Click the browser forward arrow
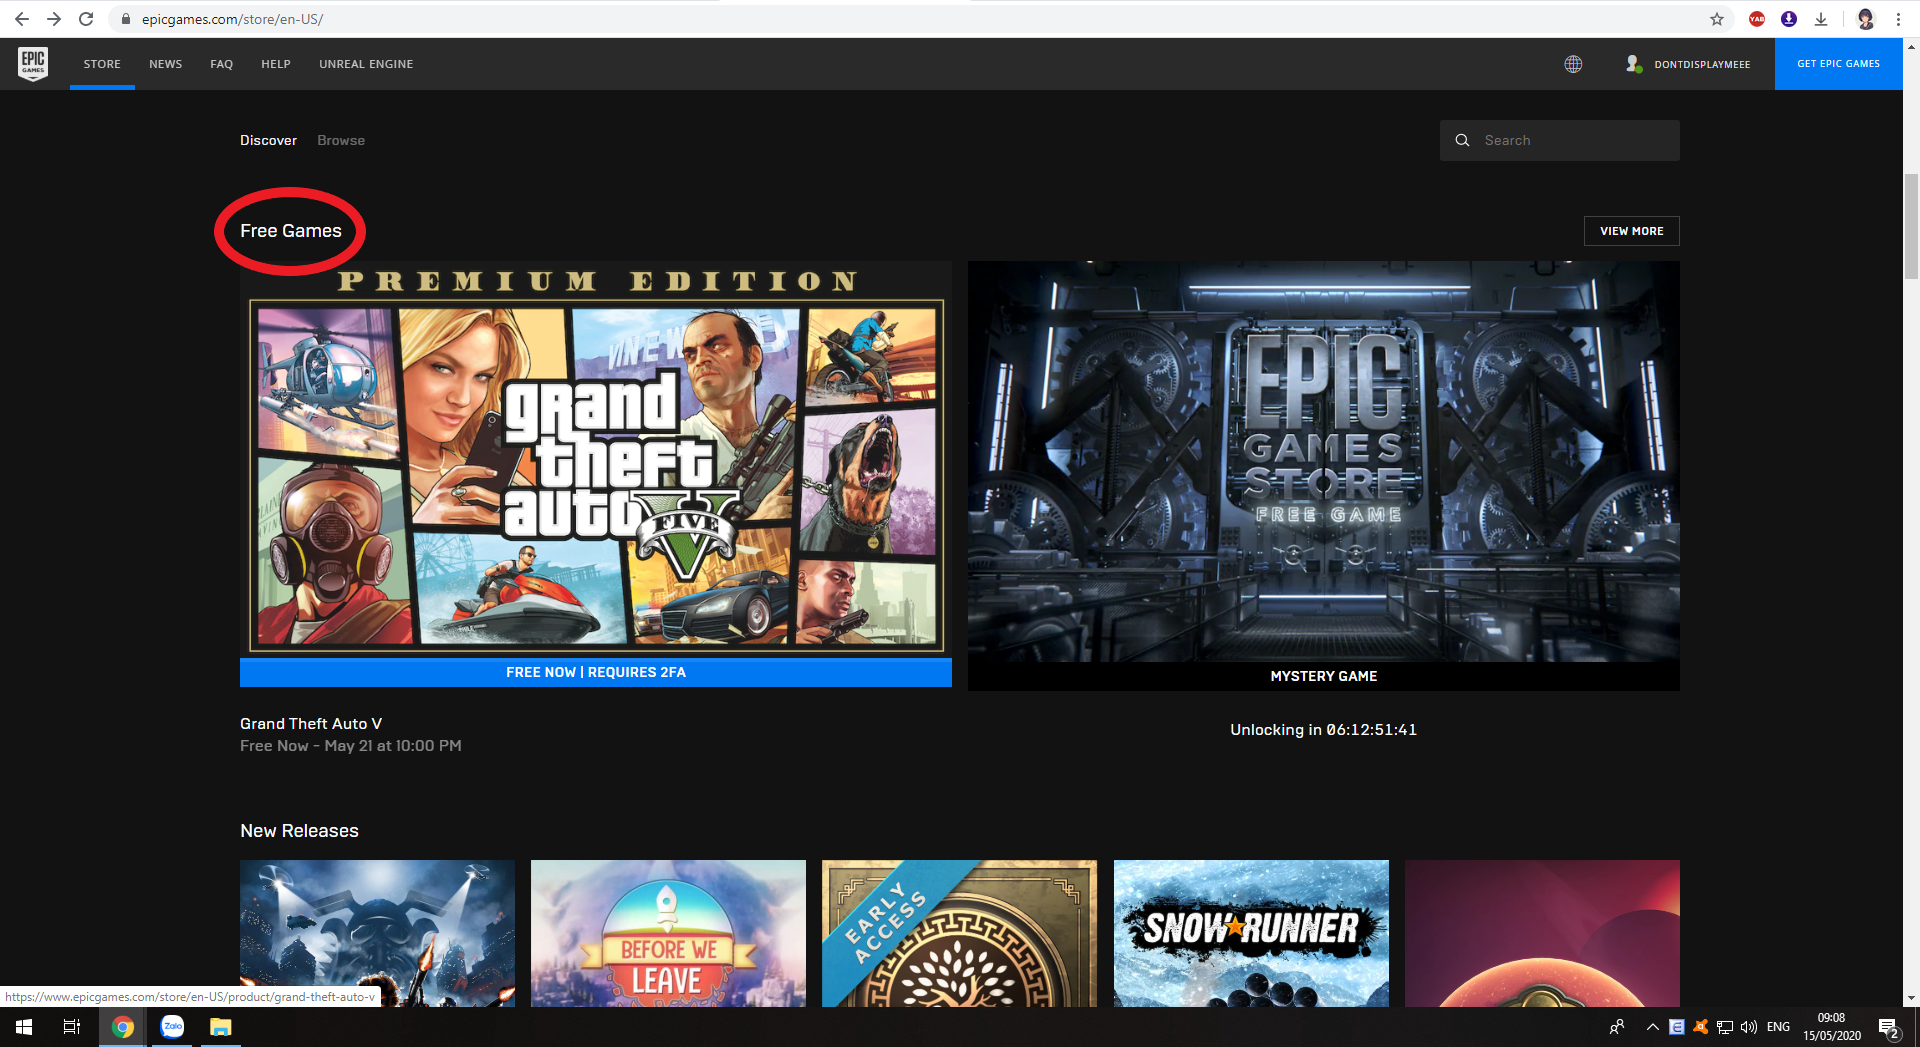 click(54, 19)
